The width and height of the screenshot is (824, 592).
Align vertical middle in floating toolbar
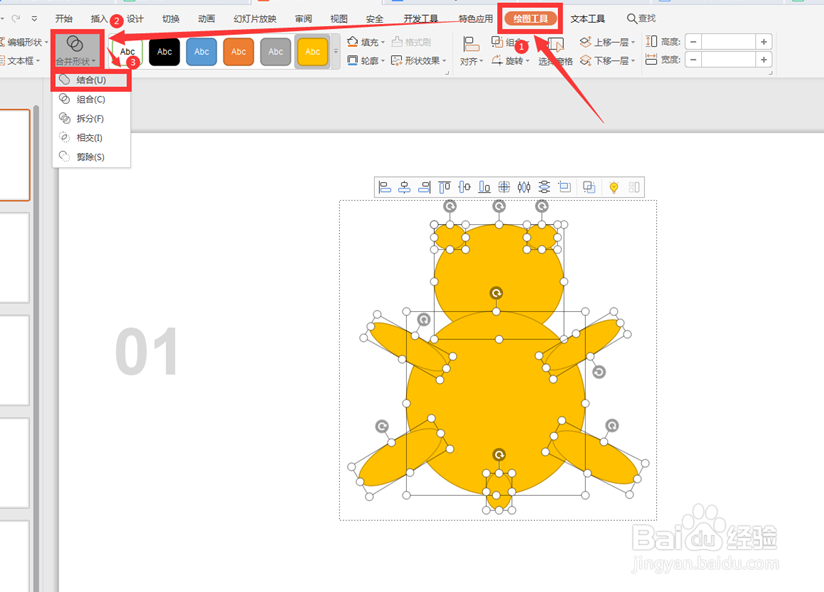tap(465, 187)
